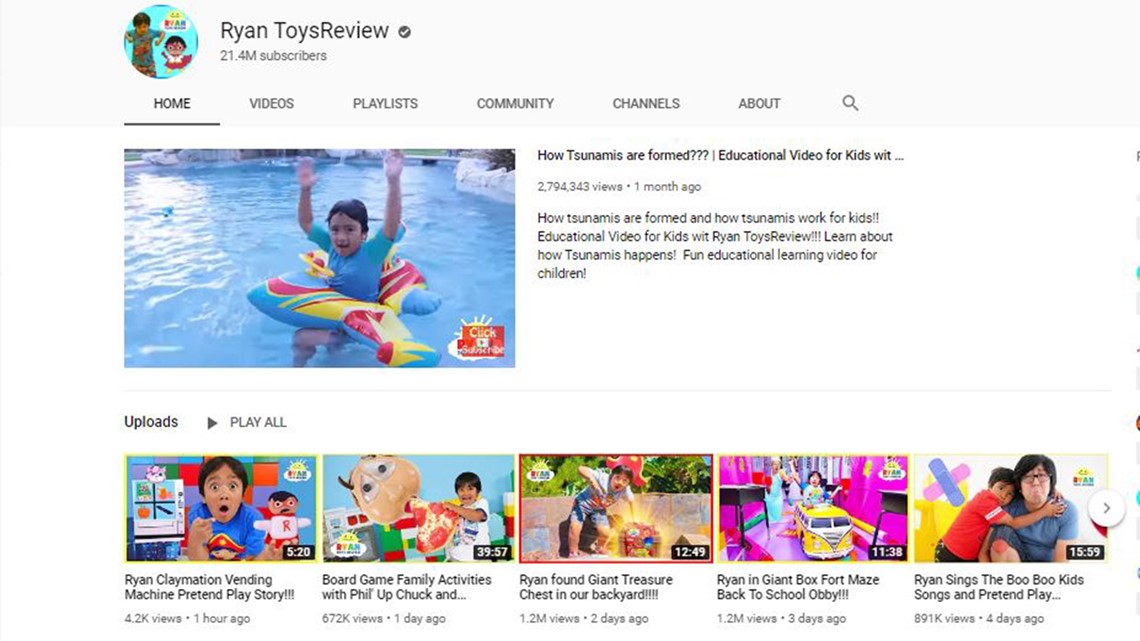Click the 5:20 duration badge
Screen dimensions: 1140x641
pos(298,552)
